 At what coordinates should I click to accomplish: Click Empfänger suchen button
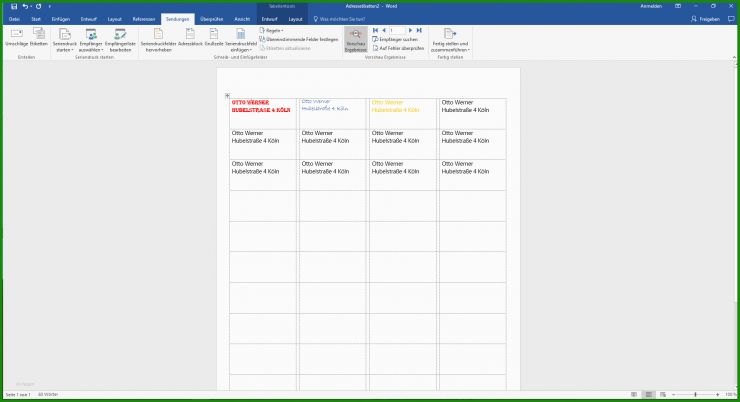point(398,39)
